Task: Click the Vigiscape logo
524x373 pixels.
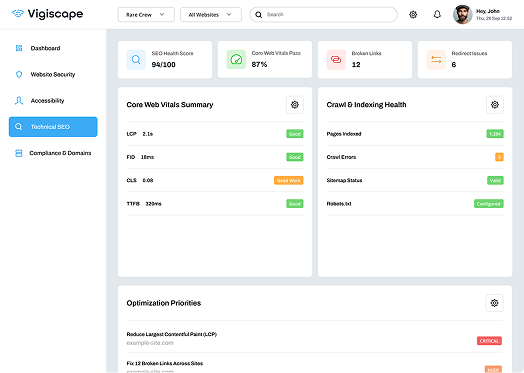Action: 47,14
